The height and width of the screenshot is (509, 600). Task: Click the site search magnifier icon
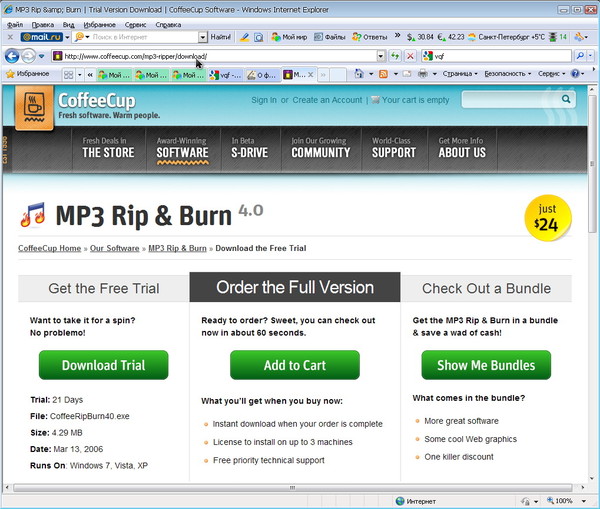[566, 99]
